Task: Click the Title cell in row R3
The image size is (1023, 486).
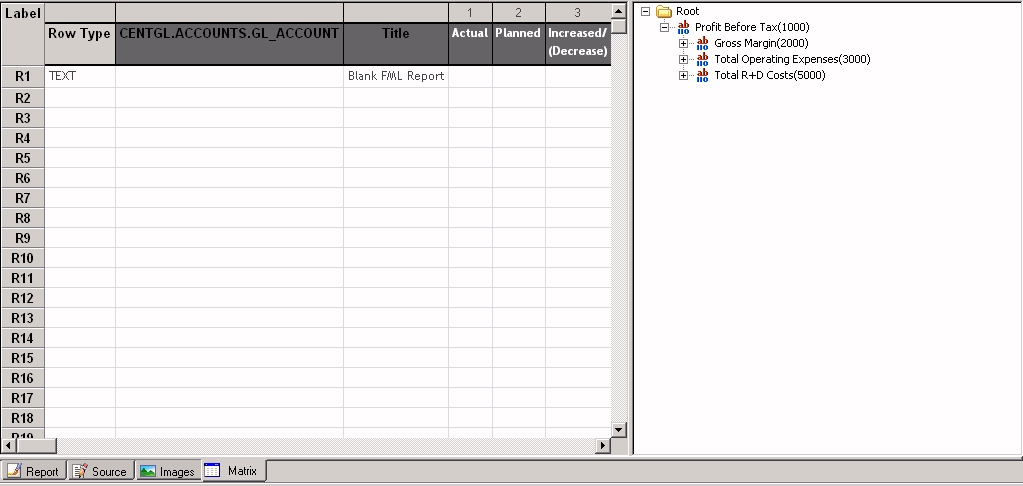Action: pyautogui.click(x=395, y=118)
